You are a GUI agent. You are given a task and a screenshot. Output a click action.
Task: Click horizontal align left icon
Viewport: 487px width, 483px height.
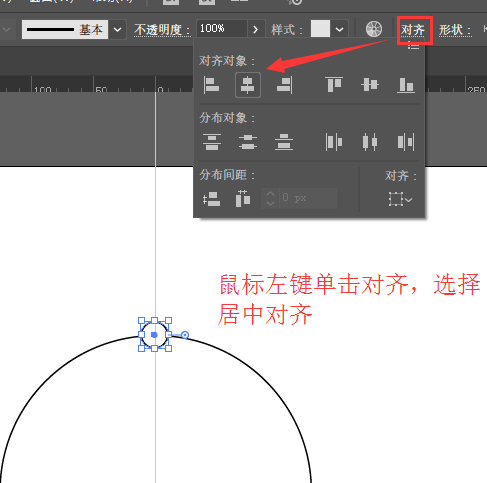coord(211,85)
